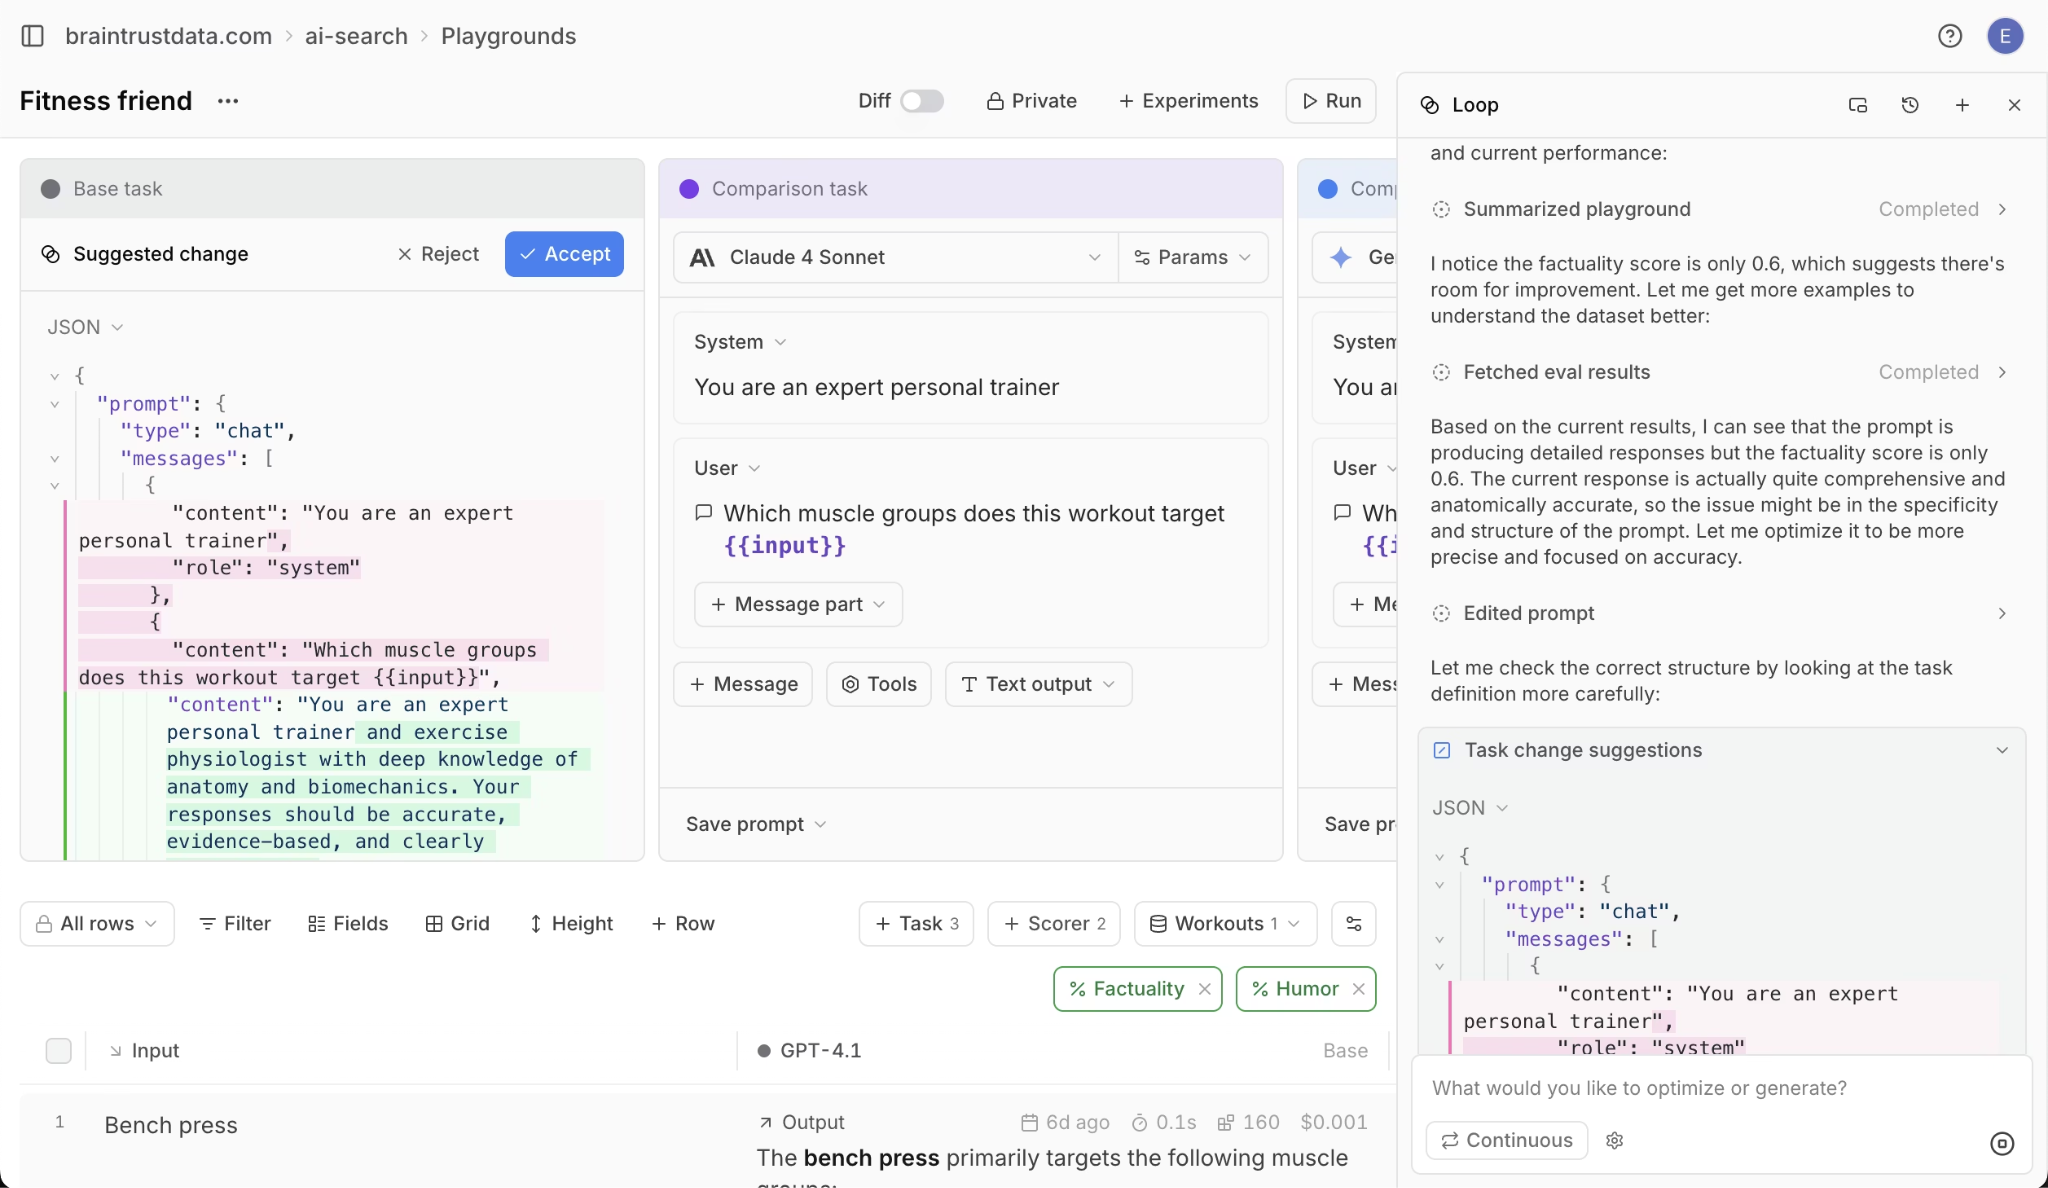The image size is (2048, 1188).
Task: Collapse the Task change suggestions section
Action: click(x=2001, y=749)
